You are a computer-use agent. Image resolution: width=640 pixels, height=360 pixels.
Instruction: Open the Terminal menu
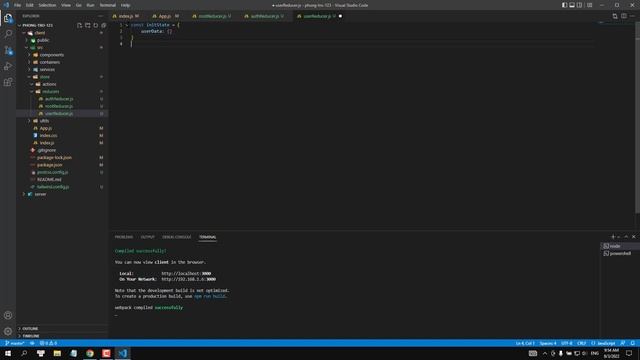click(108, 5)
